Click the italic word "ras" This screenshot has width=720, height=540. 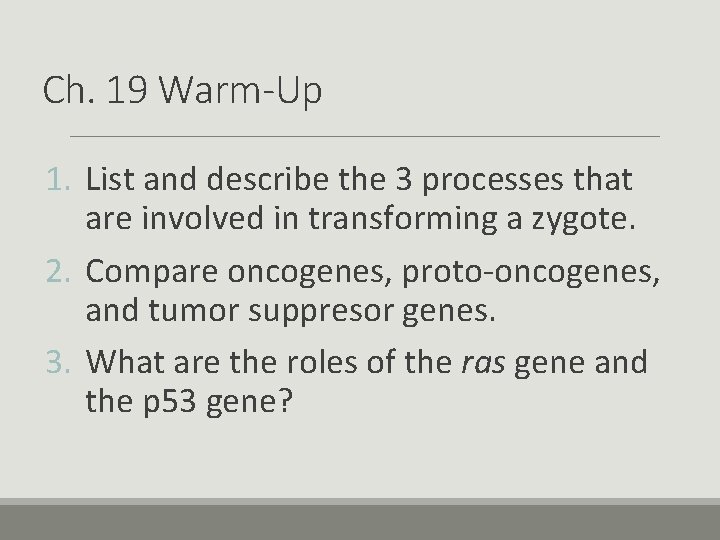(x=483, y=363)
